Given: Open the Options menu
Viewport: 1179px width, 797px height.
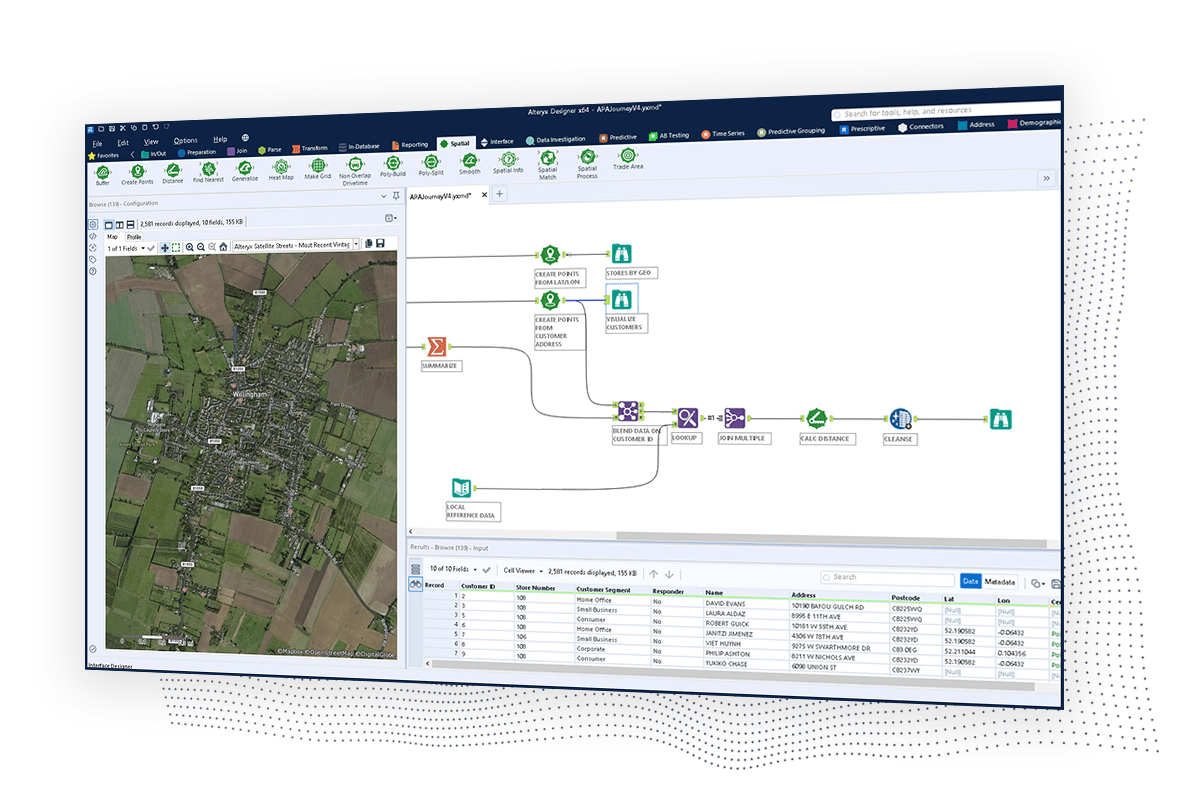Looking at the screenshot, I should point(185,141).
